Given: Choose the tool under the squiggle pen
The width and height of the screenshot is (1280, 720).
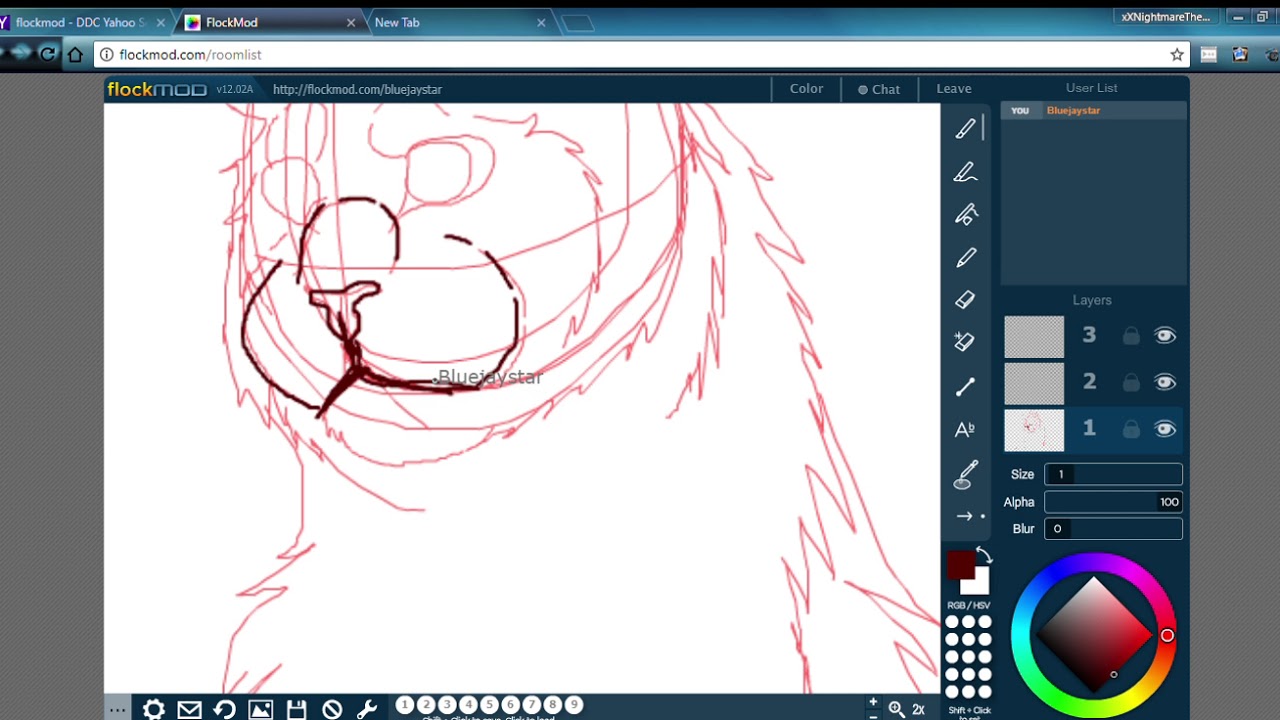Looking at the screenshot, I should coord(965,215).
